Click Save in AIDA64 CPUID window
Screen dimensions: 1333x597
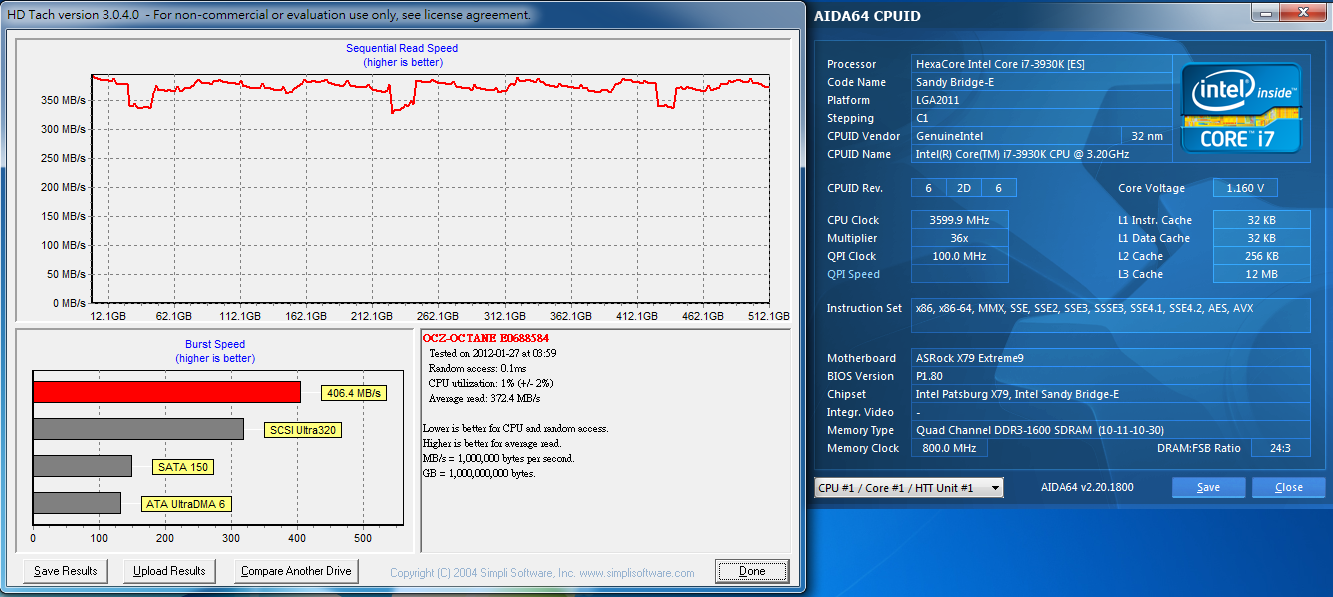[1208, 488]
